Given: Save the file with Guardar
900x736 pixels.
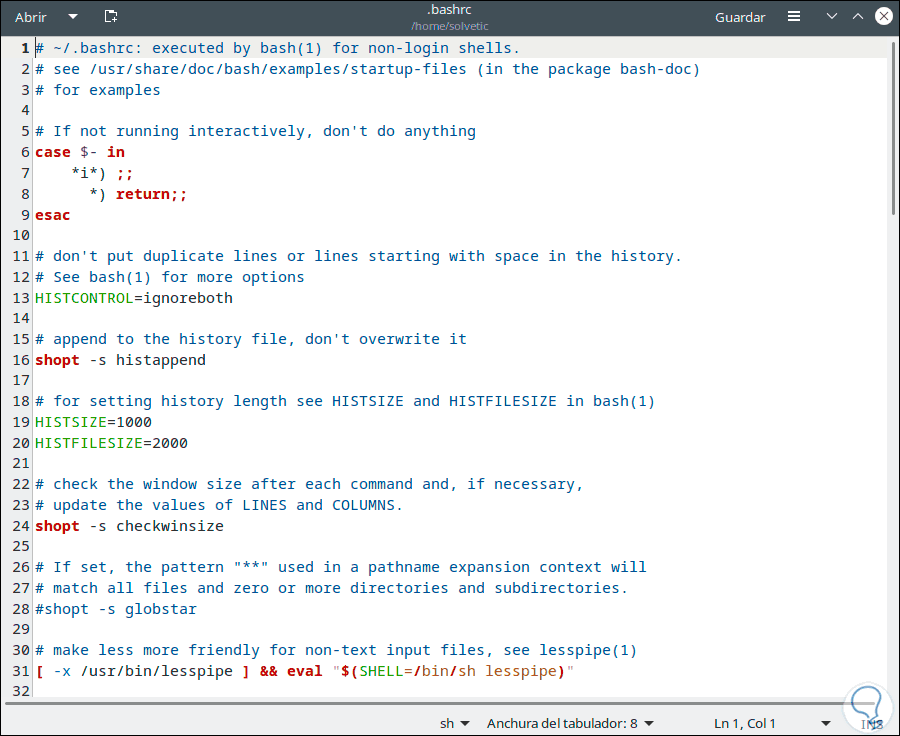Looking at the screenshot, I should [x=740, y=17].
